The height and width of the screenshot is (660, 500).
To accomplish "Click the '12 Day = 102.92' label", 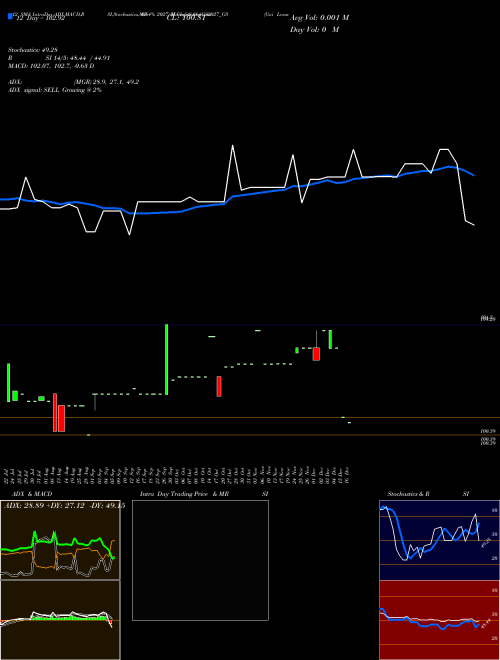I will pos(39,18).
